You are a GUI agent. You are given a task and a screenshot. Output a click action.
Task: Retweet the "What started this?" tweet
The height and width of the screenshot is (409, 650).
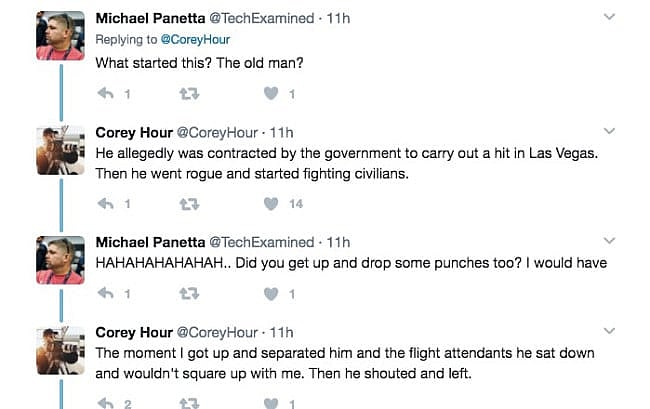187,95
